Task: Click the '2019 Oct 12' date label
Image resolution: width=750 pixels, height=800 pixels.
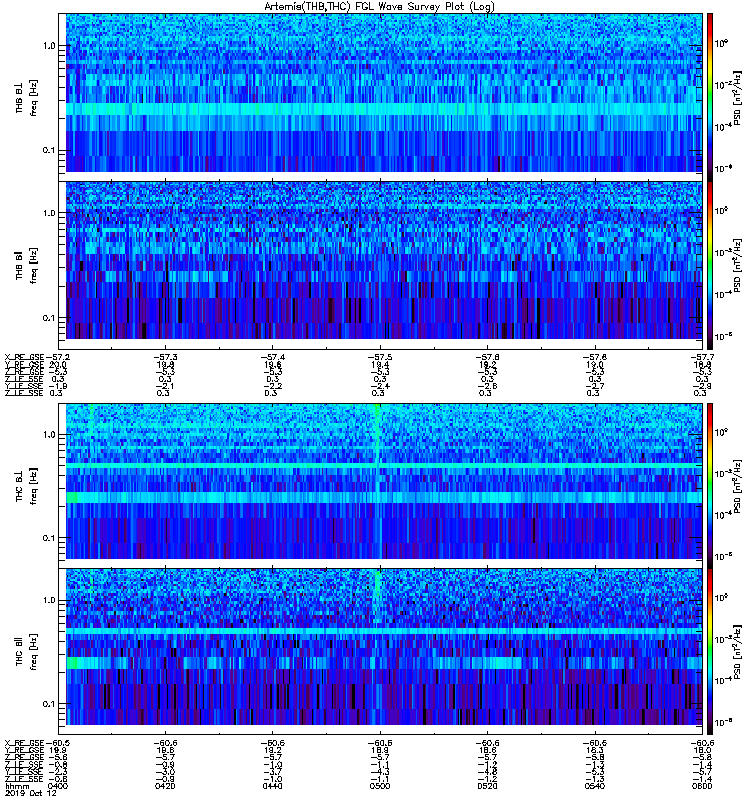Action: coord(31,793)
